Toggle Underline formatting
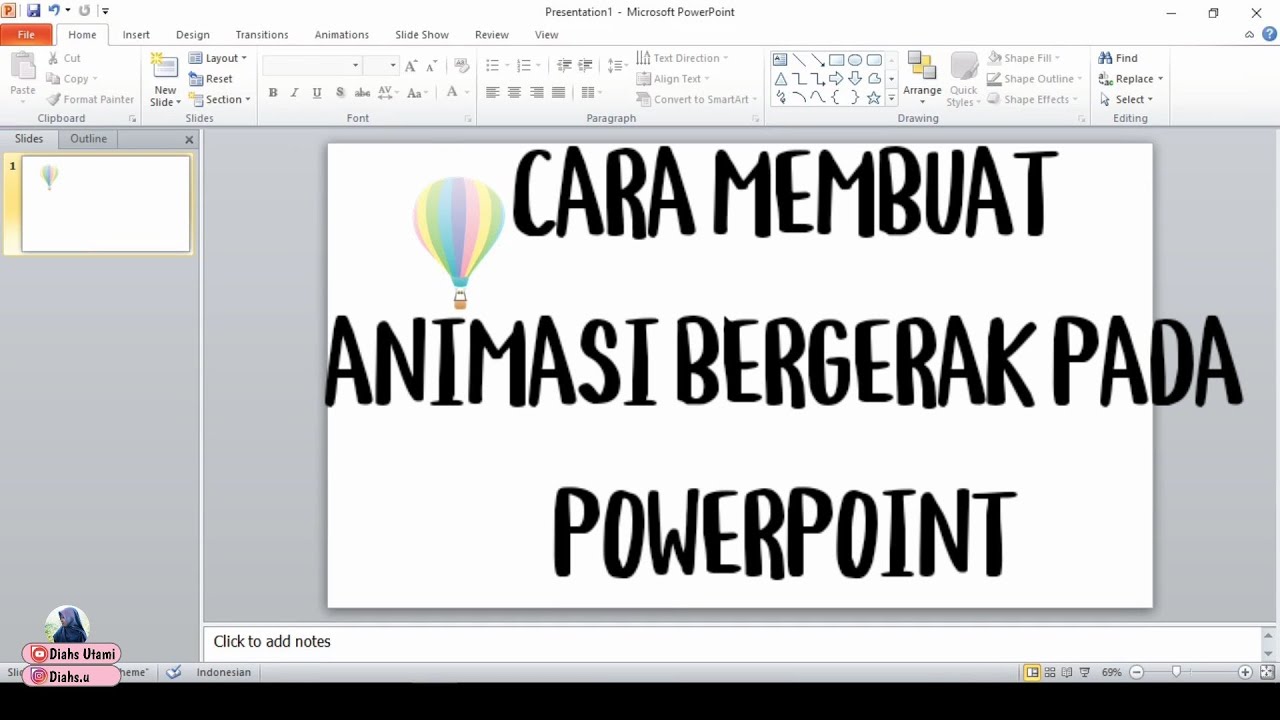Viewport: 1280px width, 720px height. [317, 93]
